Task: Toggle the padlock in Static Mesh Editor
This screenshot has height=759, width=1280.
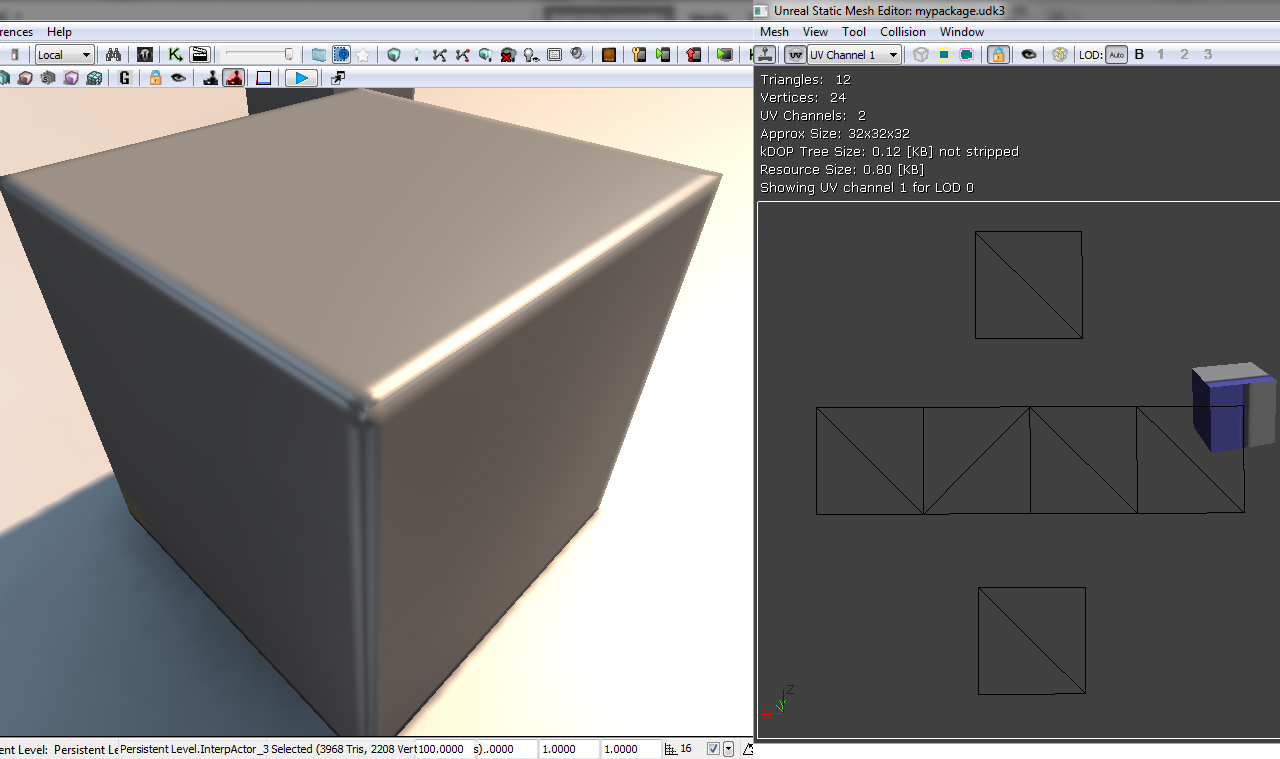Action: [x=998, y=55]
